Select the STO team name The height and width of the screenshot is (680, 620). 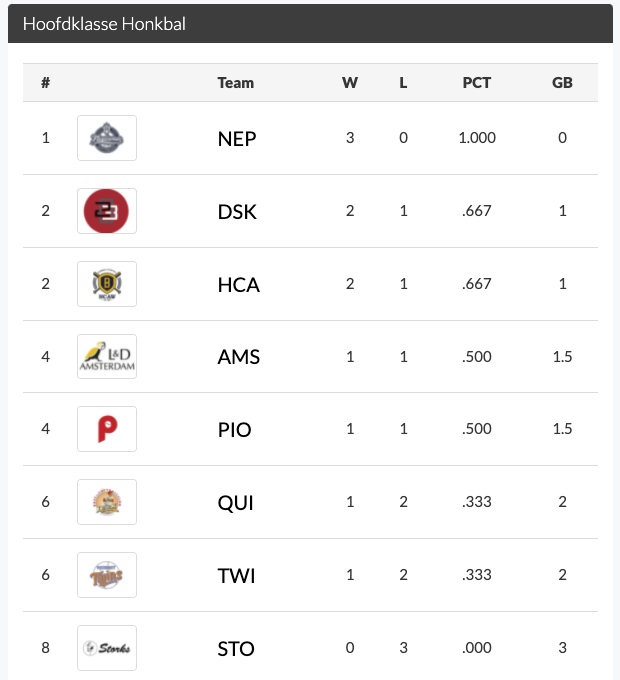(x=236, y=649)
